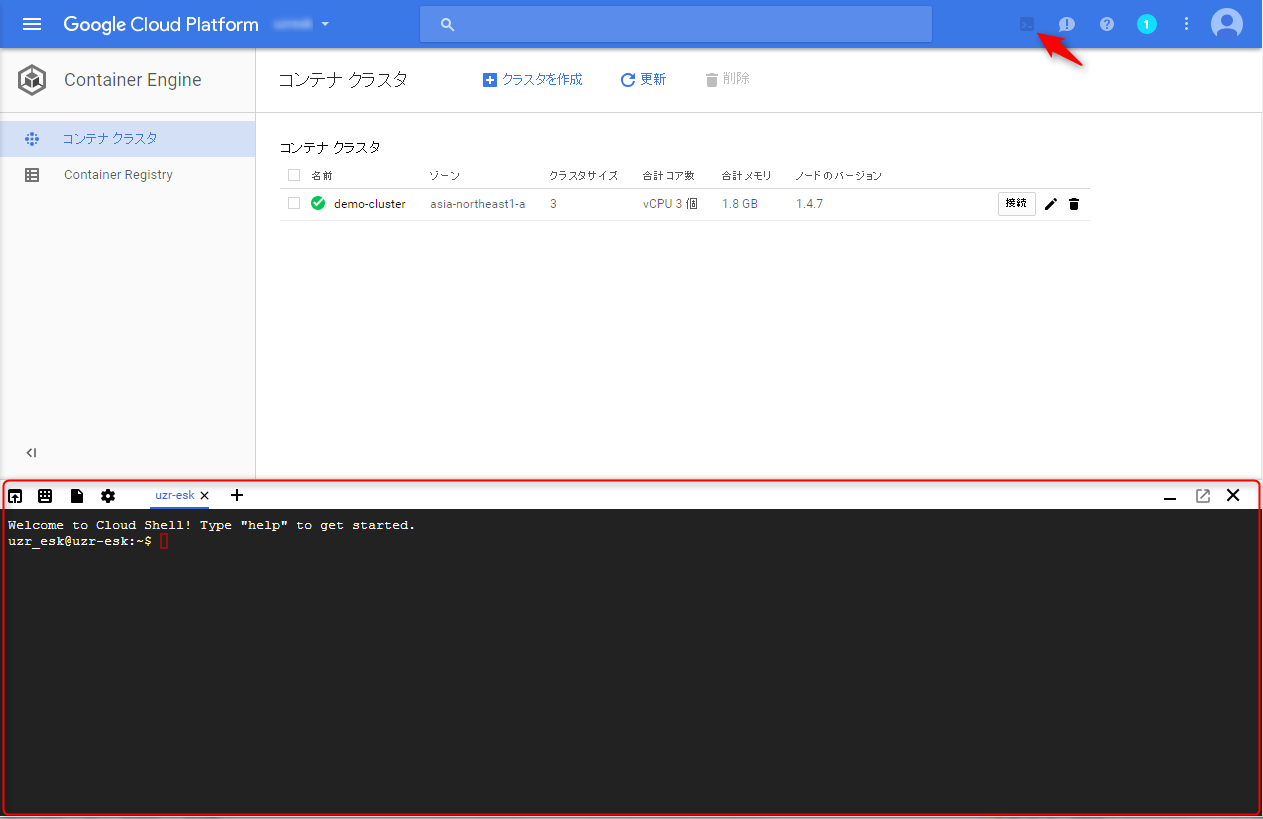The width and height of the screenshot is (1263, 819).
Task: Open the three-dot more options menu
Action: [1187, 24]
